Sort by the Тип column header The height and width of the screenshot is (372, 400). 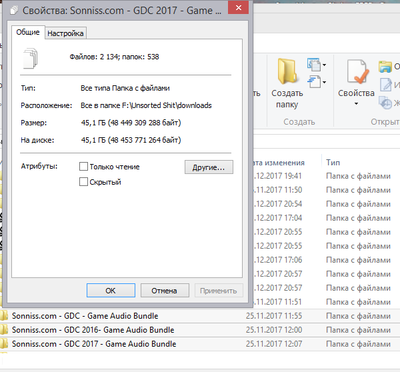[x=333, y=162]
